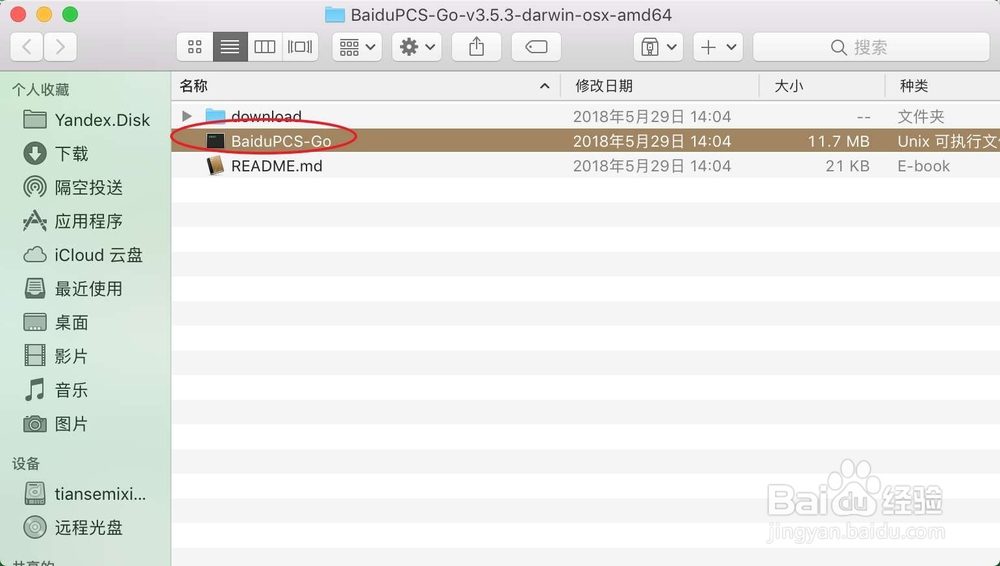The height and width of the screenshot is (566, 1000).
Task: Open the gear action menu
Action: pos(416,47)
